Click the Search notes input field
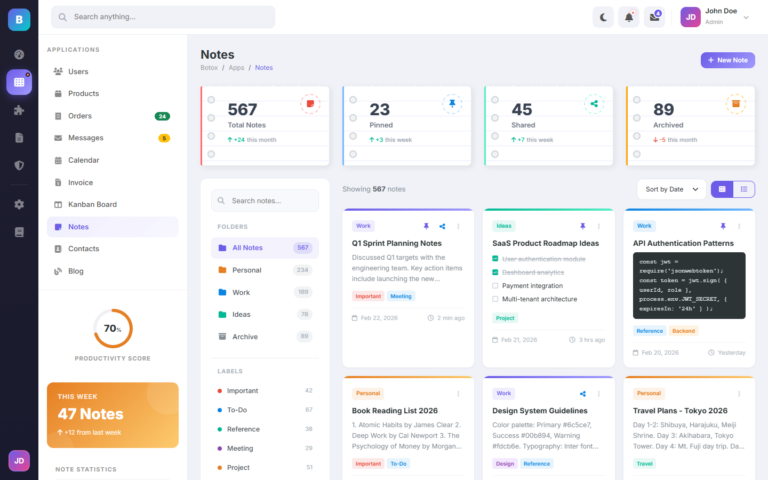 coord(265,200)
